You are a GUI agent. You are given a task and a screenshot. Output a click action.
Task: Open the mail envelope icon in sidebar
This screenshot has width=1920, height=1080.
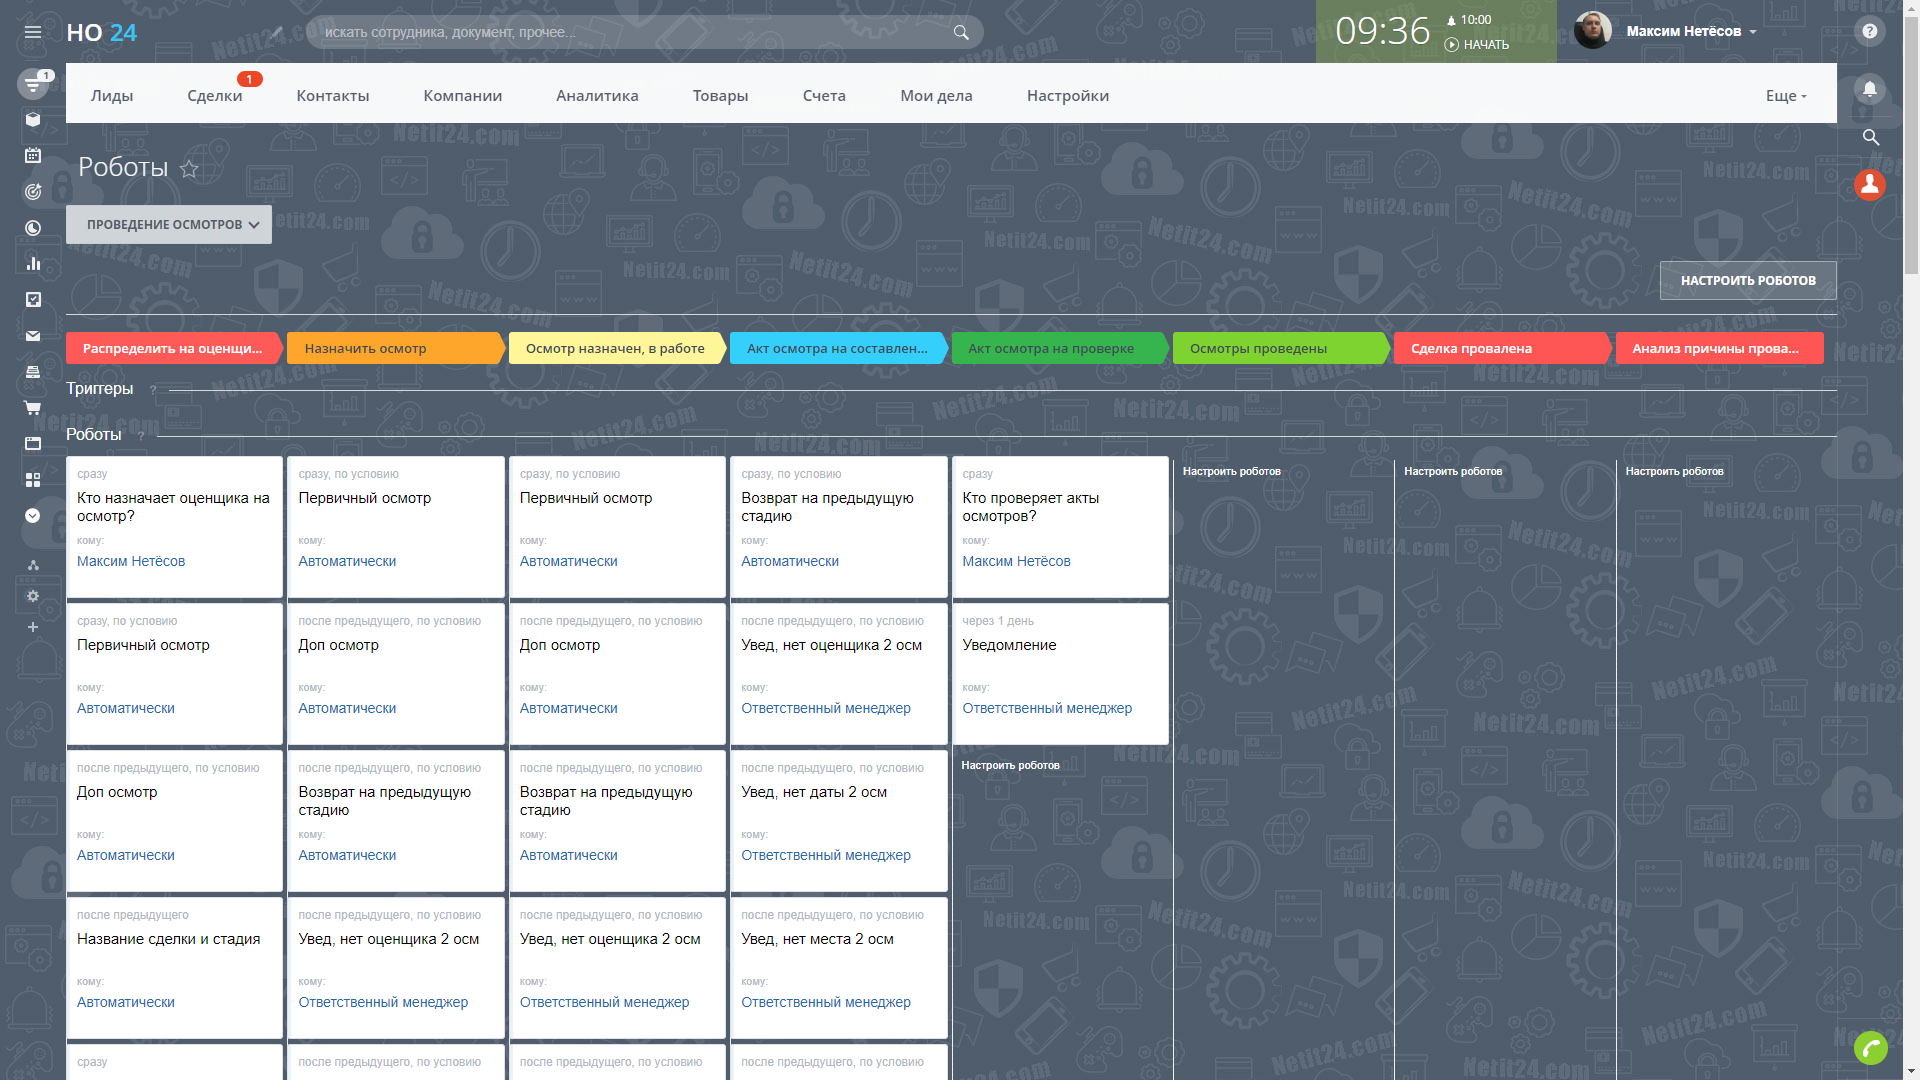tap(33, 336)
